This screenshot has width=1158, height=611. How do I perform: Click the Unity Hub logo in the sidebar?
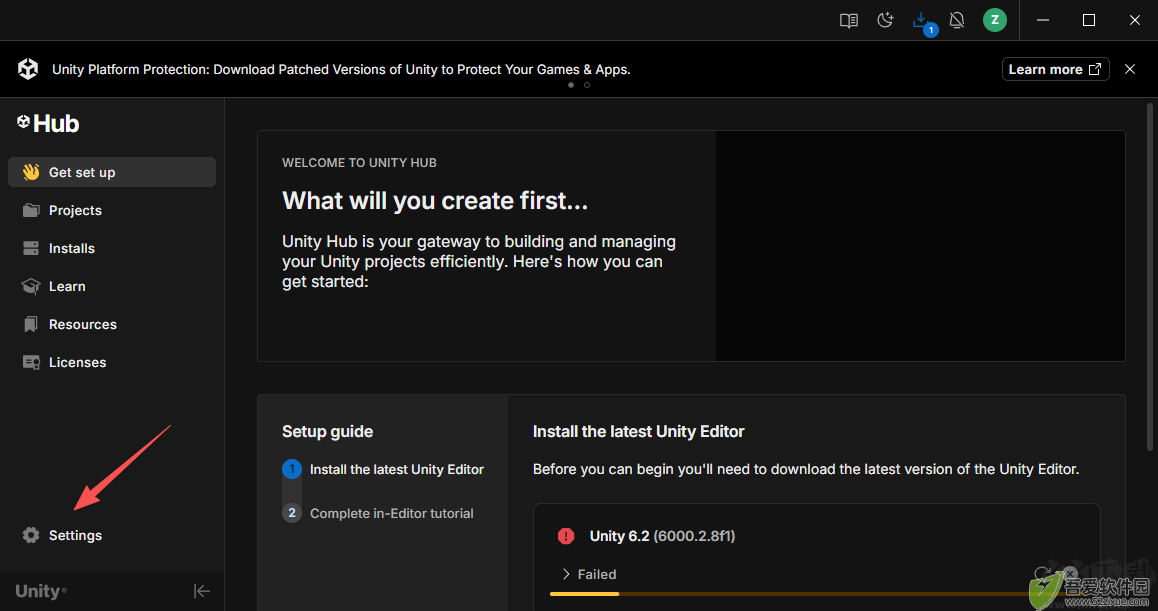pos(48,123)
